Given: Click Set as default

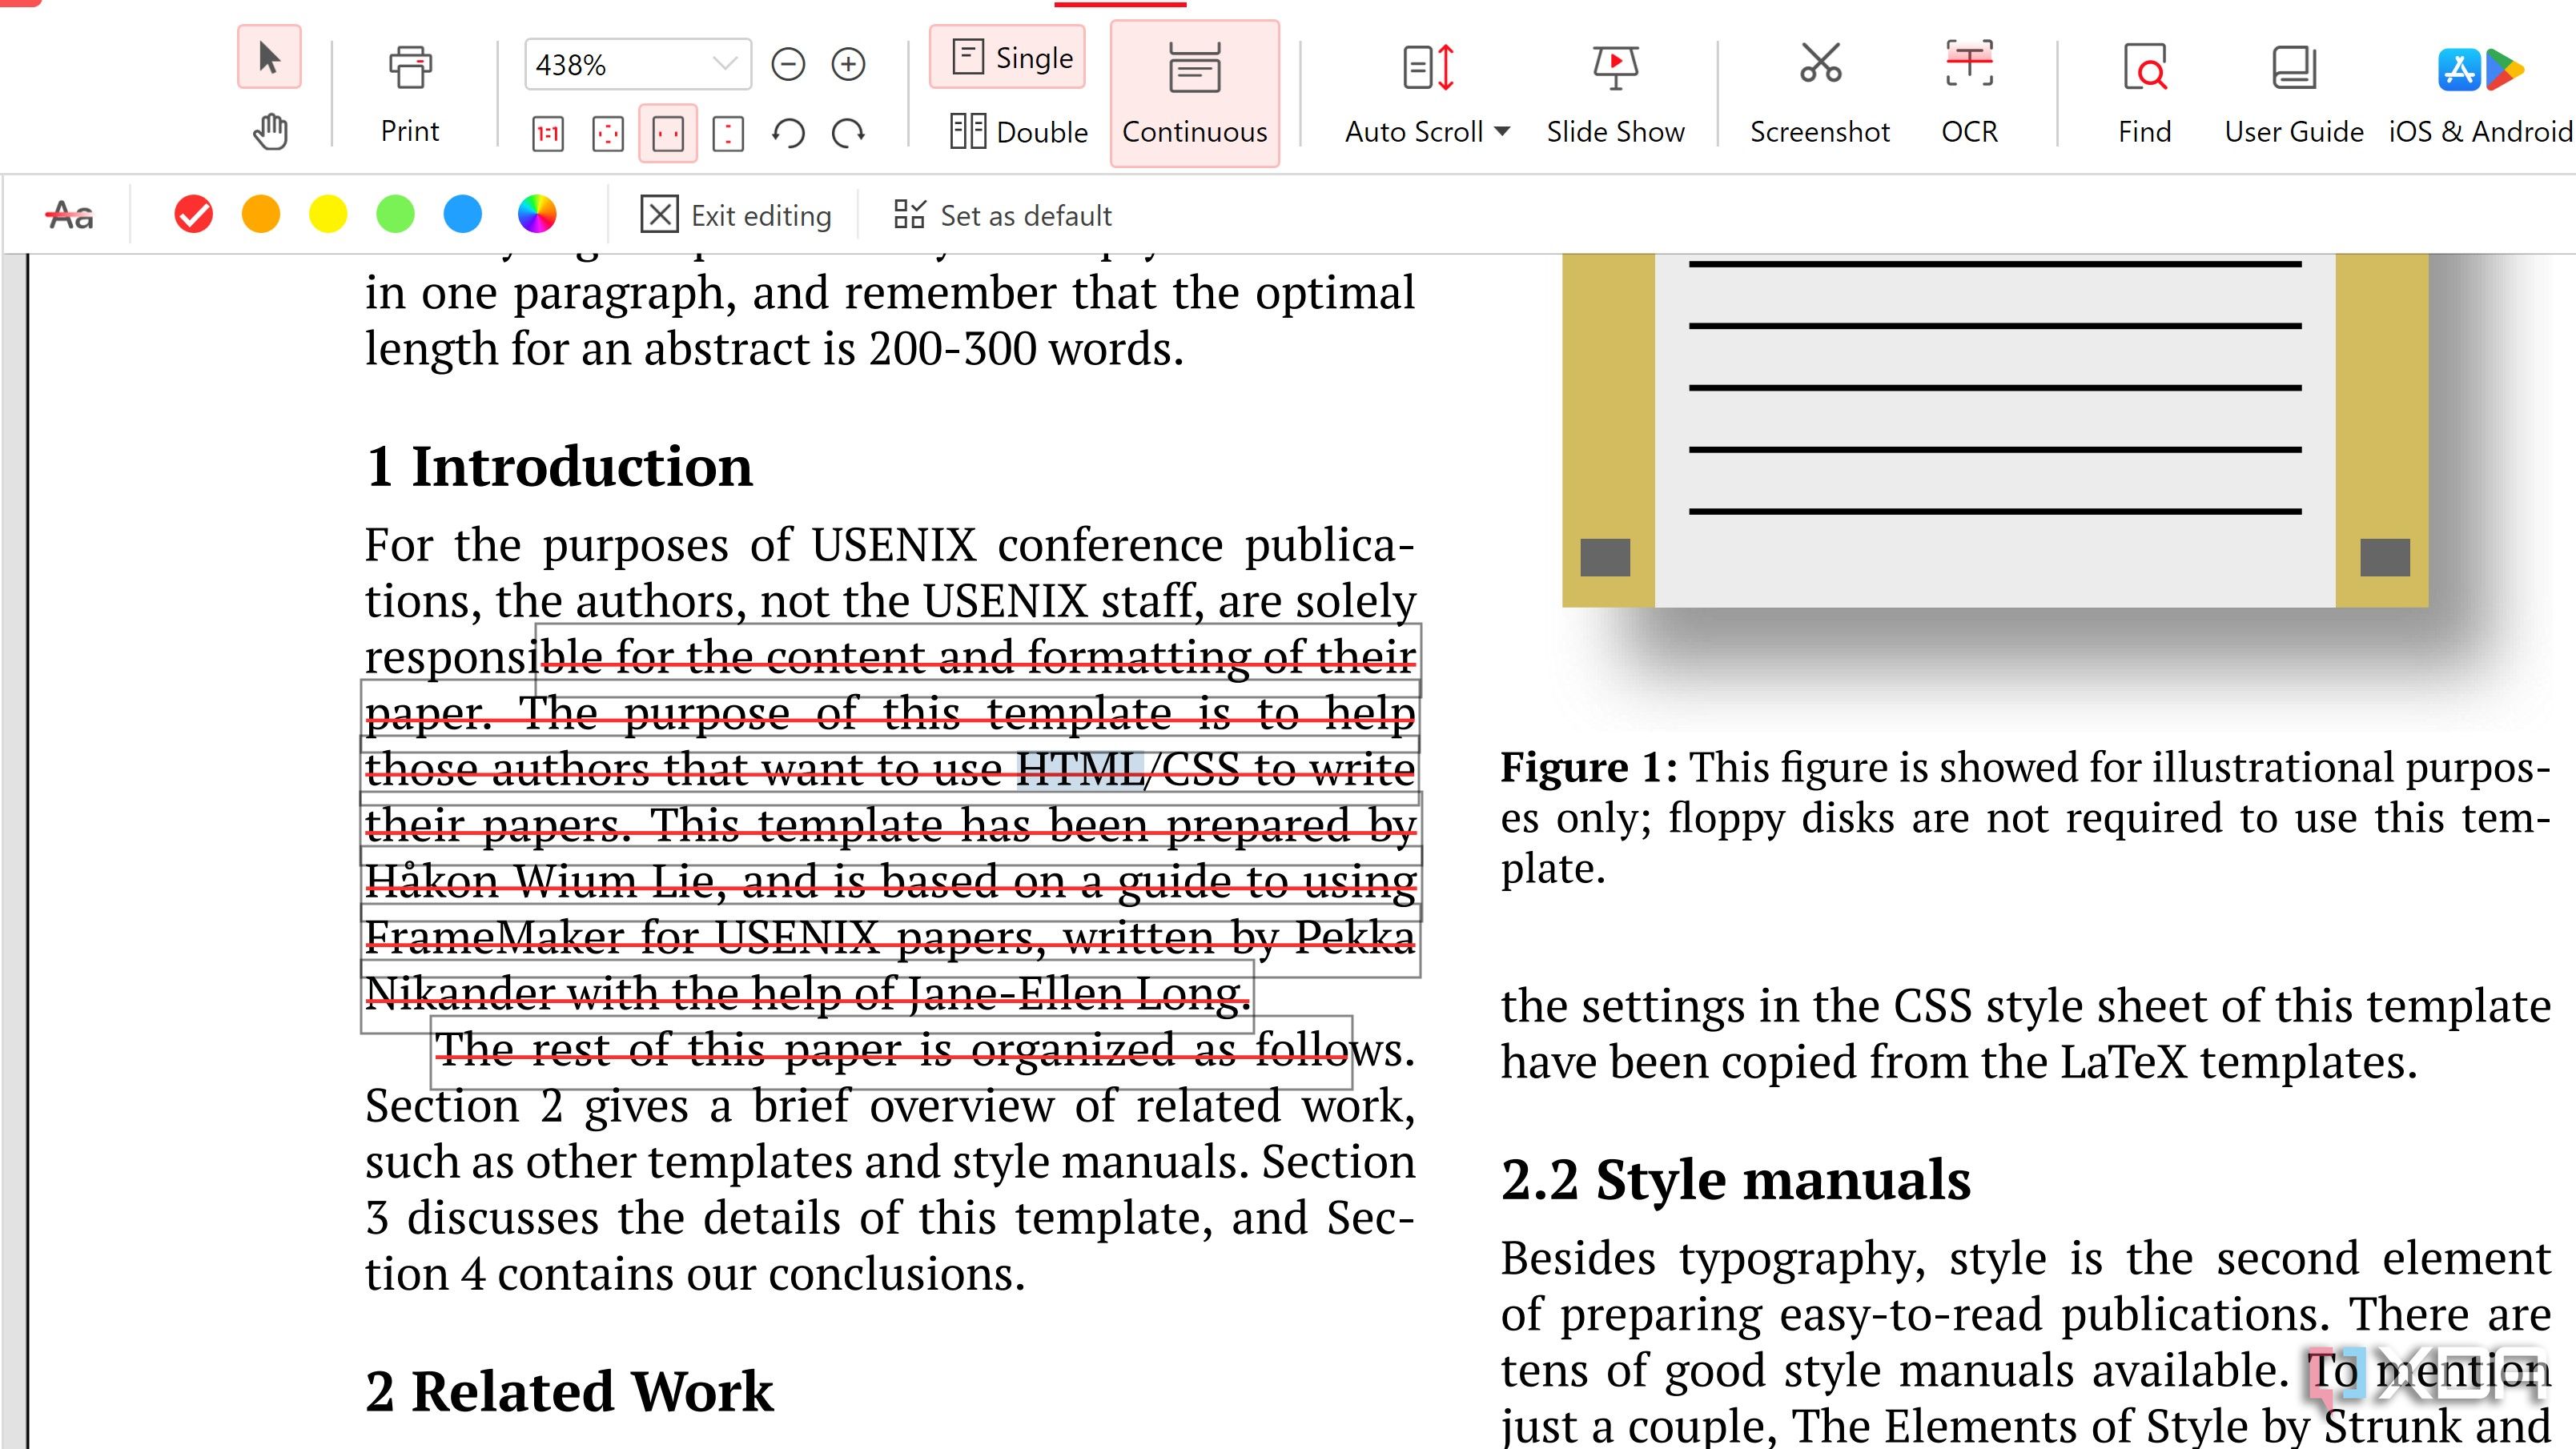Looking at the screenshot, I should [1002, 215].
